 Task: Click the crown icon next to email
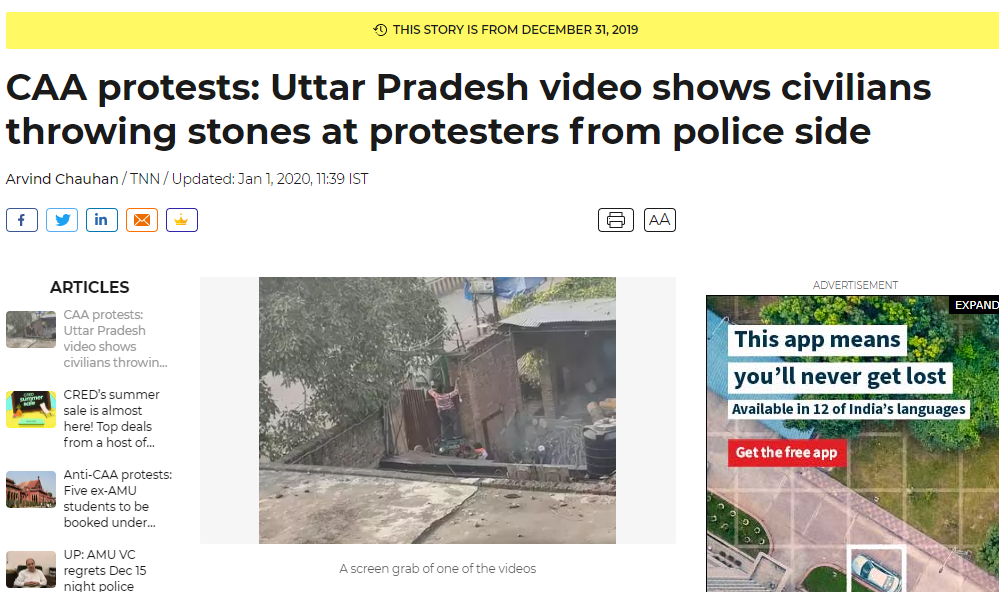click(182, 220)
